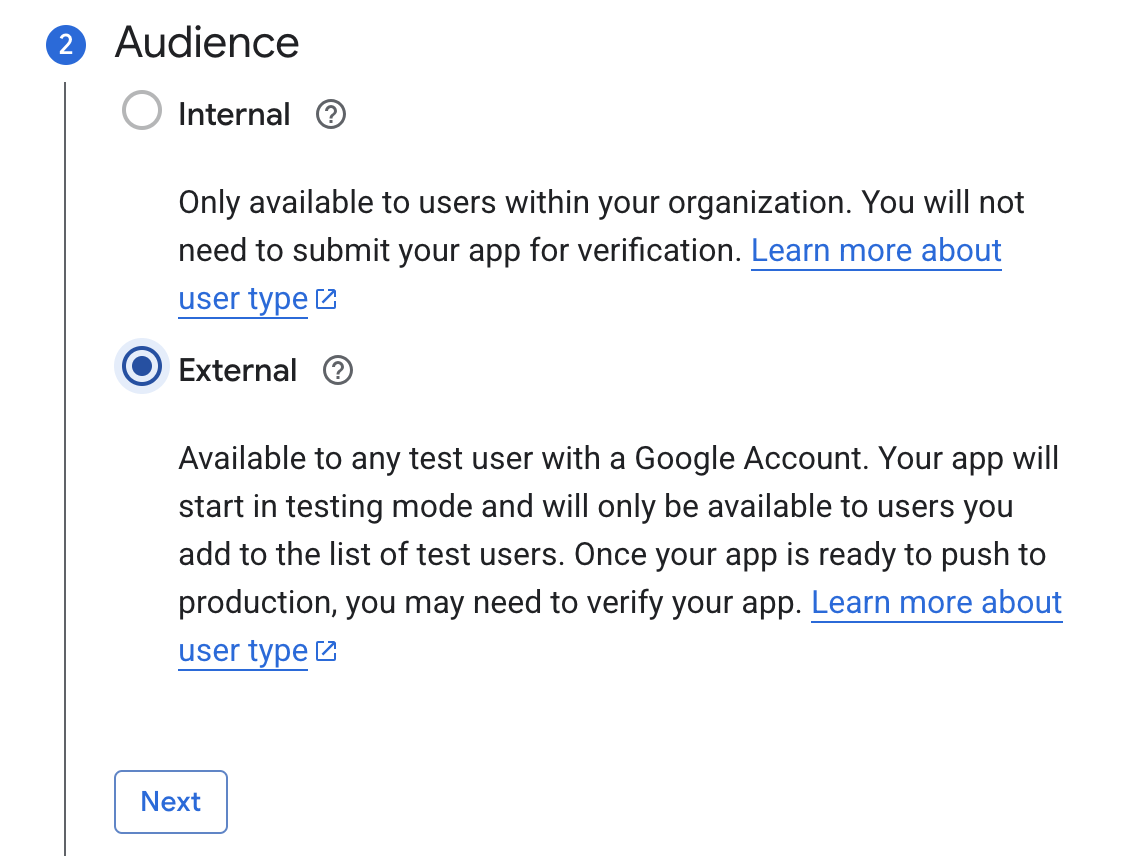The width and height of the screenshot is (1138, 856).
Task: Click the external-link icon after the first Learn more link
Action: click(326, 297)
